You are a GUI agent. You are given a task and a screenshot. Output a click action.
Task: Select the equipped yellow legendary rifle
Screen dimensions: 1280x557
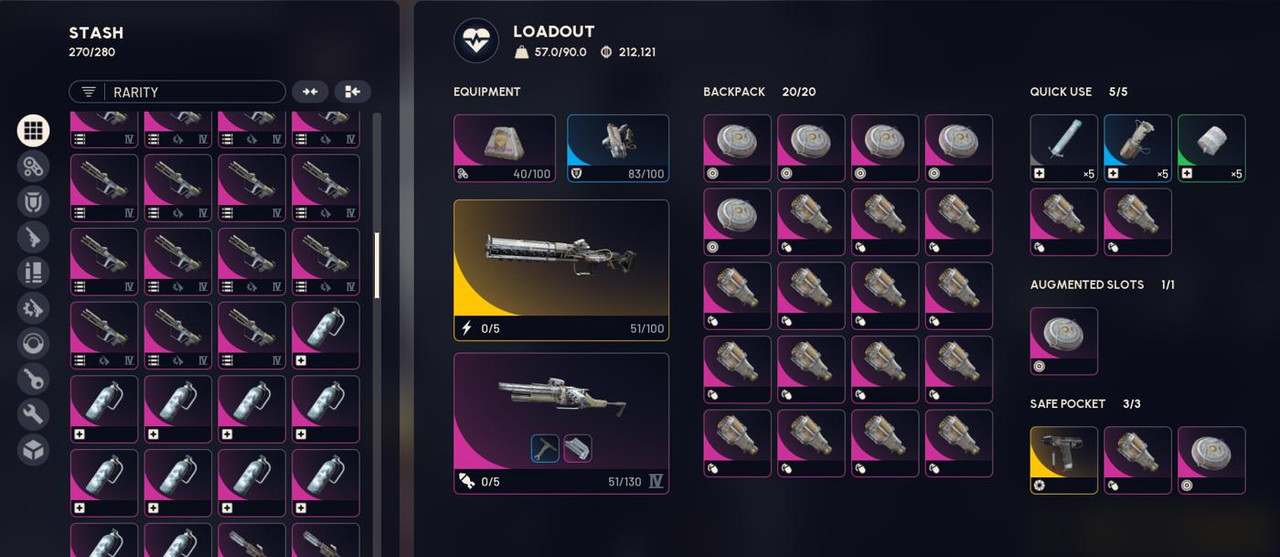(561, 270)
